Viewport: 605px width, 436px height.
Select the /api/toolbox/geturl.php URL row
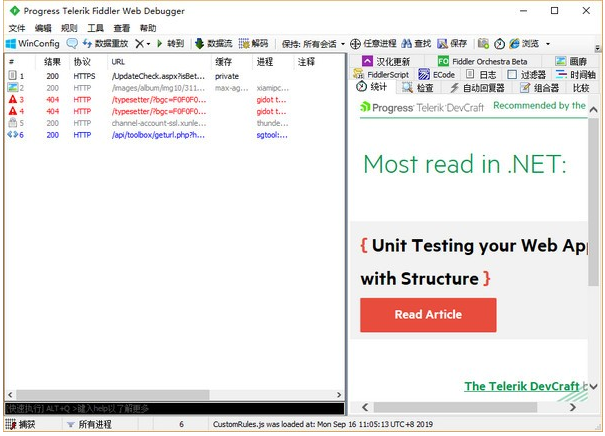[158, 135]
